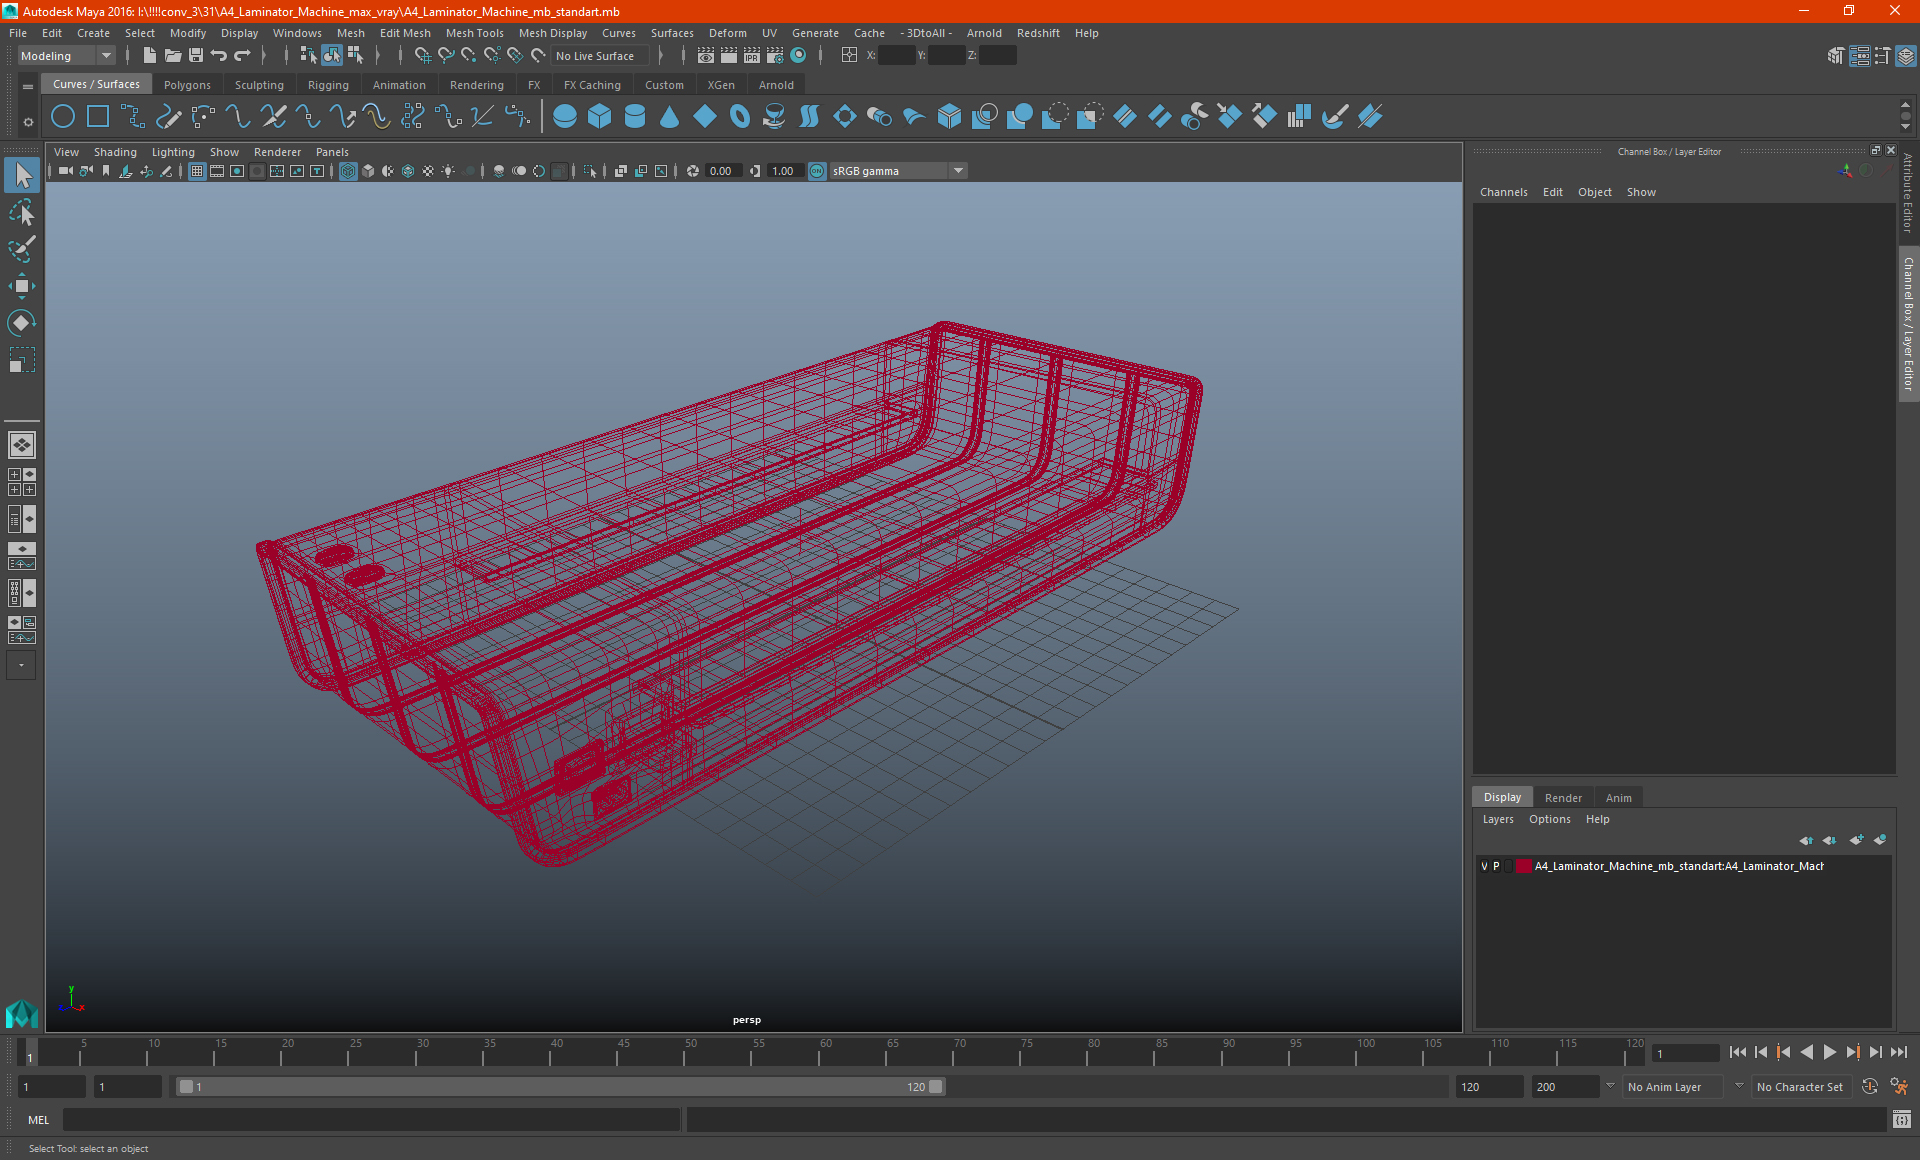Step to next keyframe
Viewport: 1920px width, 1160px height.
(1852, 1052)
